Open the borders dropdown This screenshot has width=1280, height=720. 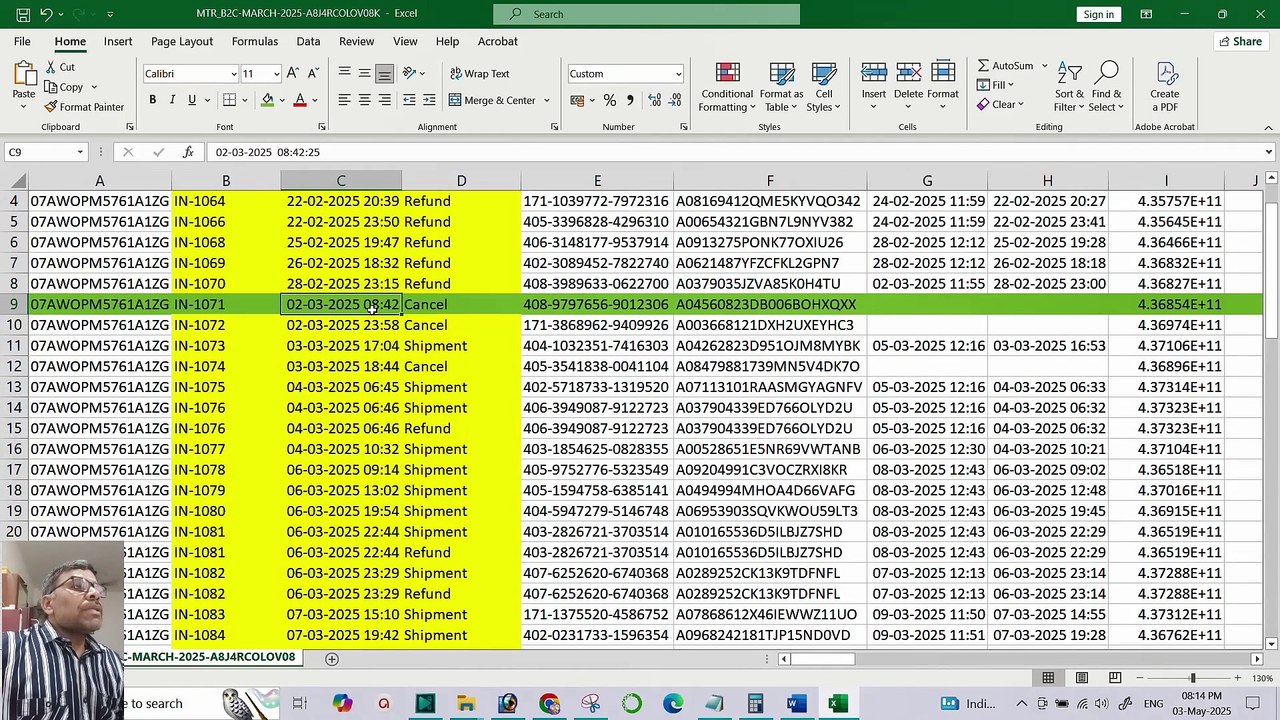click(x=246, y=100)
